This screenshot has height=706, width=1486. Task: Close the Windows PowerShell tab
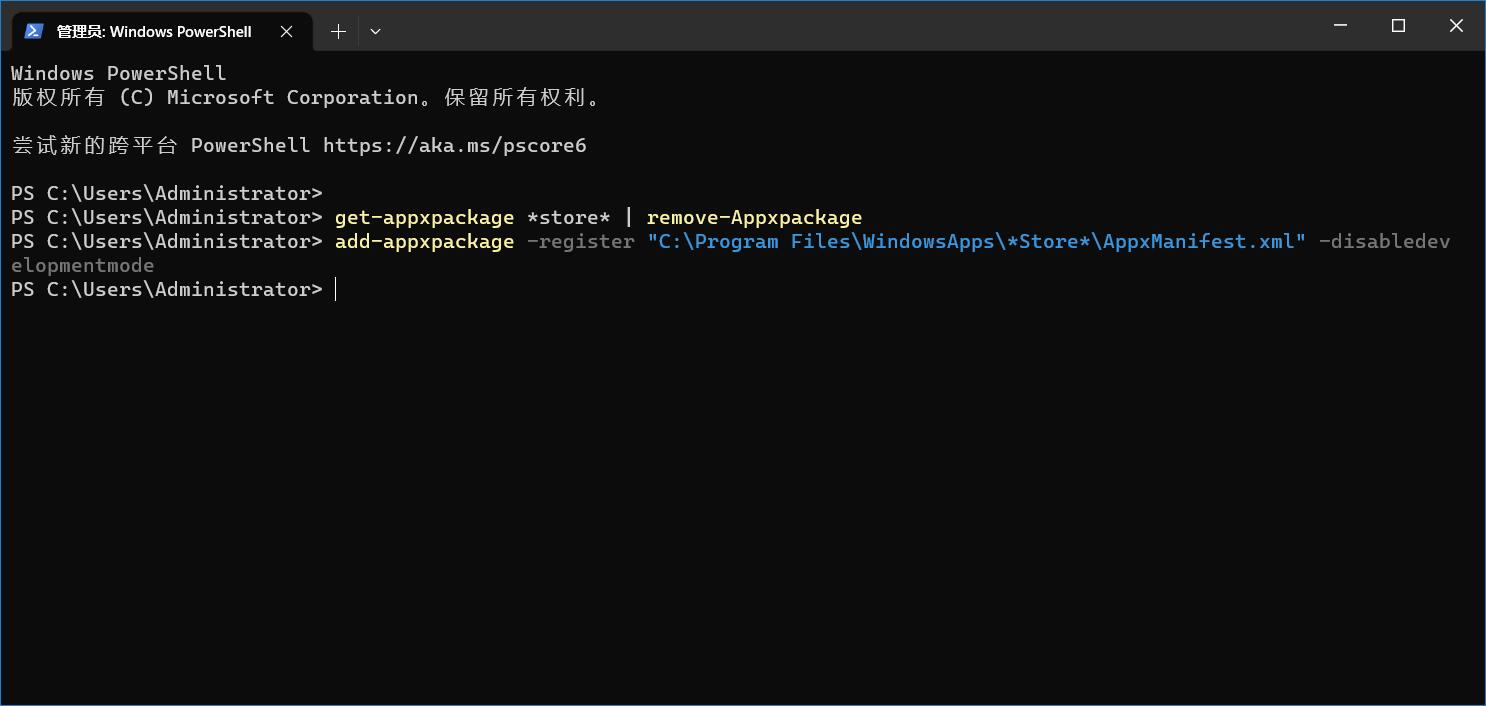tap(286, 31)
